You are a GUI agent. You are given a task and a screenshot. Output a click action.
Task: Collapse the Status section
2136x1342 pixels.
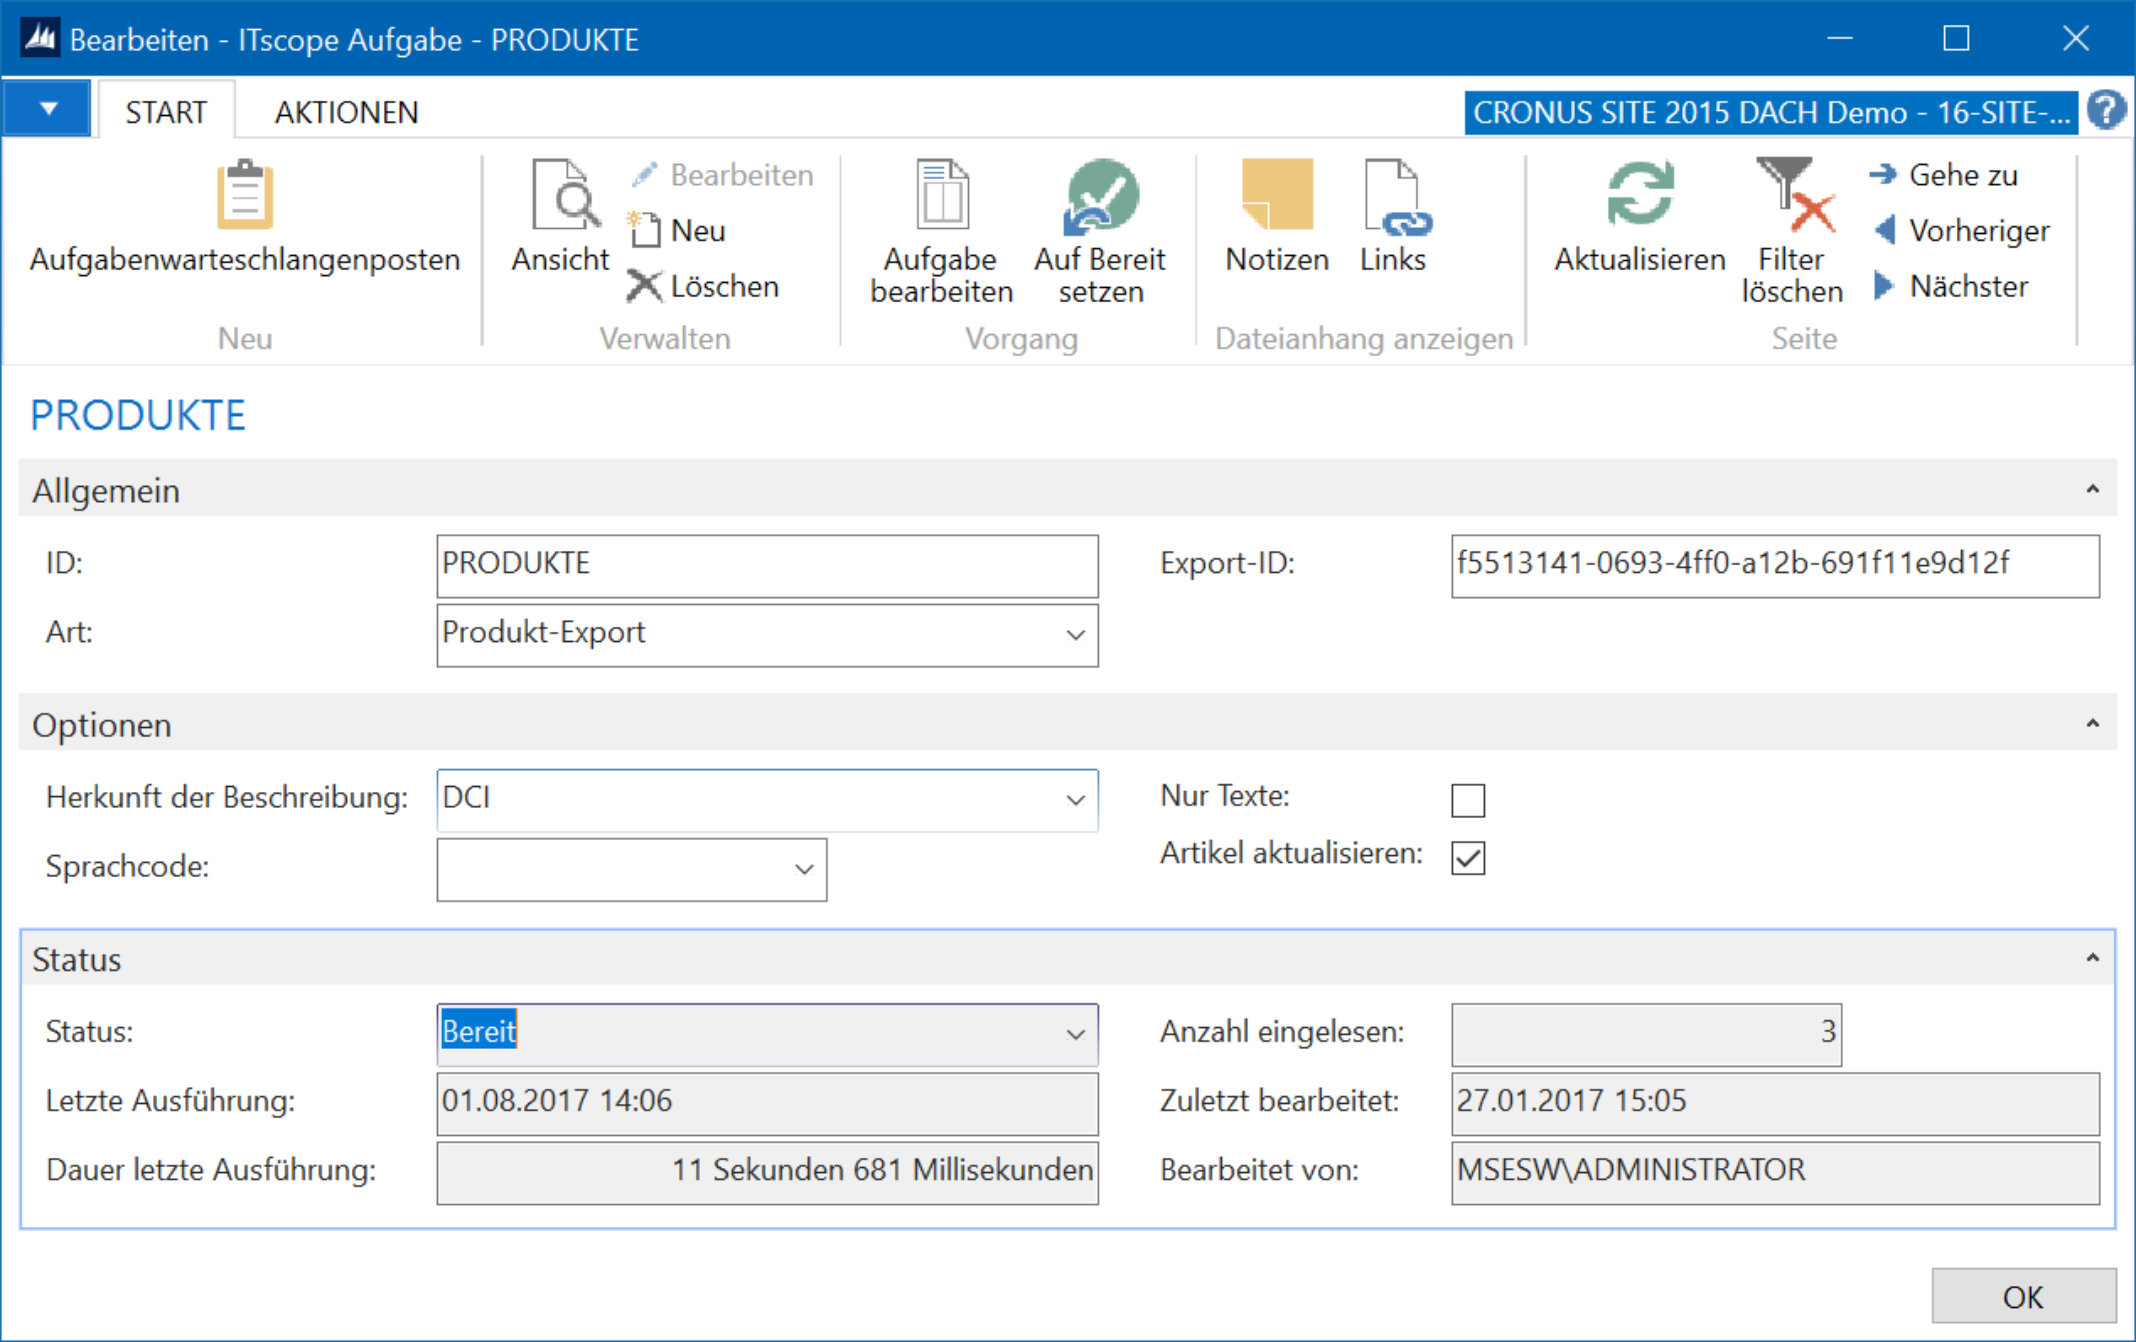2092,959
